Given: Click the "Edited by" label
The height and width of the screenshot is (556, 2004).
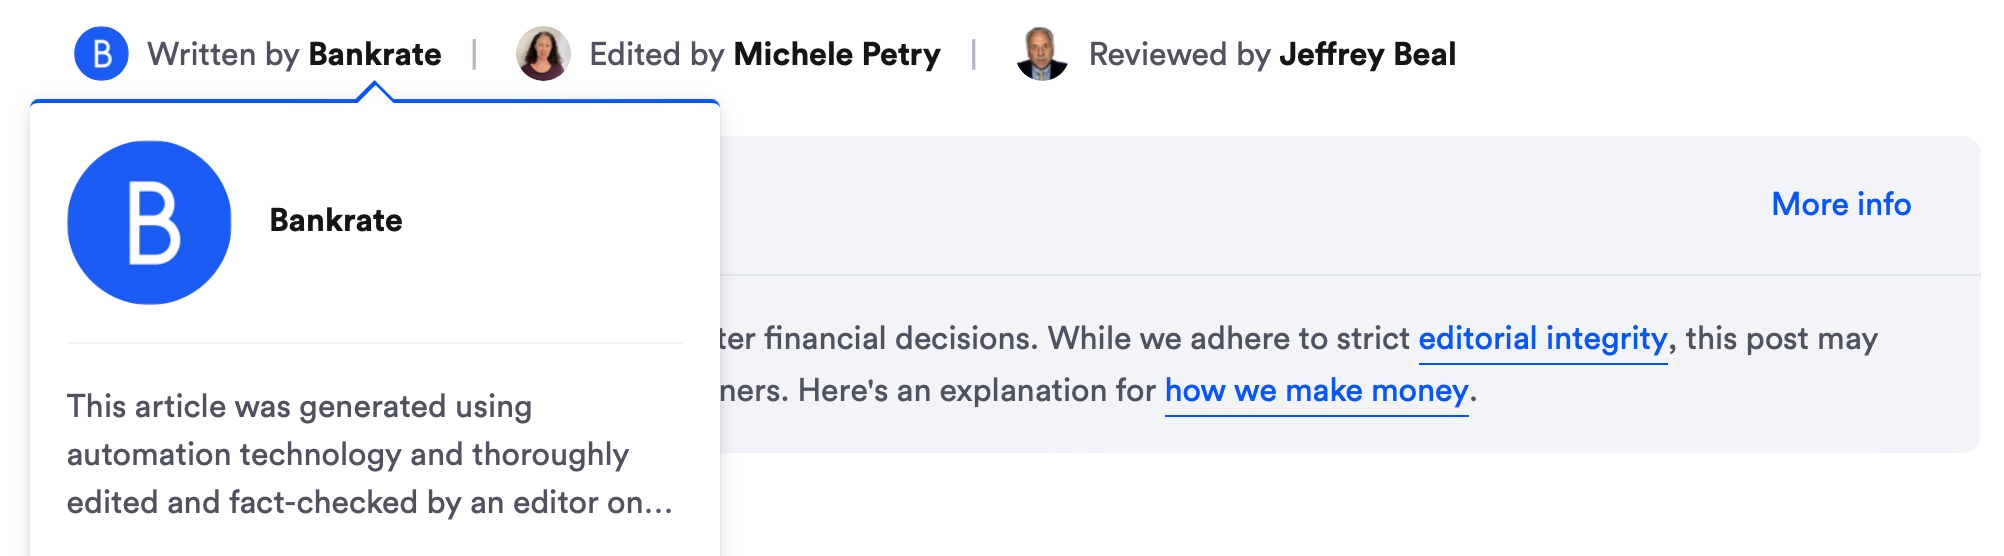Looking at the screenshot, I should pos(656,54).
